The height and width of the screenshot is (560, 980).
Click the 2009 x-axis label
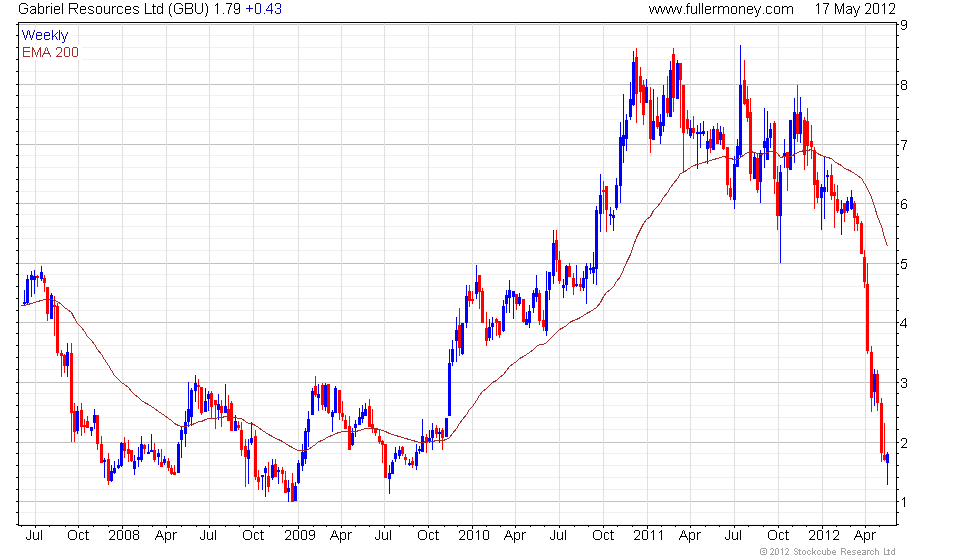[299, 536]
